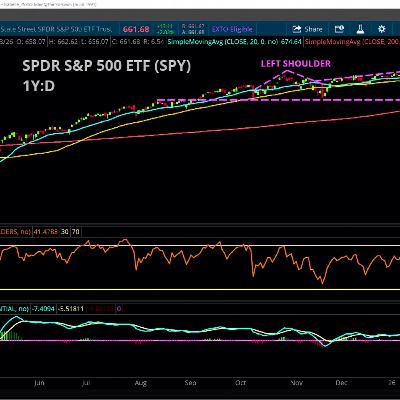Click the State Street SPDR ETF Trust name
This screenshot has height=400, width=400.
pyautogui.click(x=56, y=29)
